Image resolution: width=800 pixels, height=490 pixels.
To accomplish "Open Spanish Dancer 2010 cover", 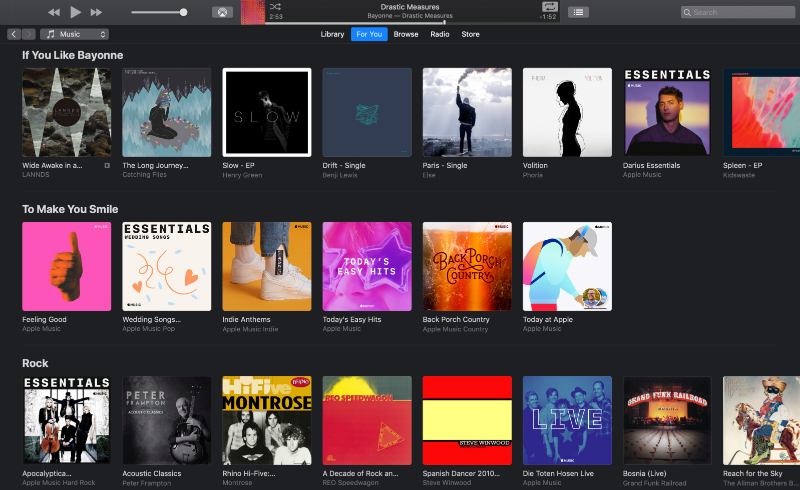I will 467,421.
